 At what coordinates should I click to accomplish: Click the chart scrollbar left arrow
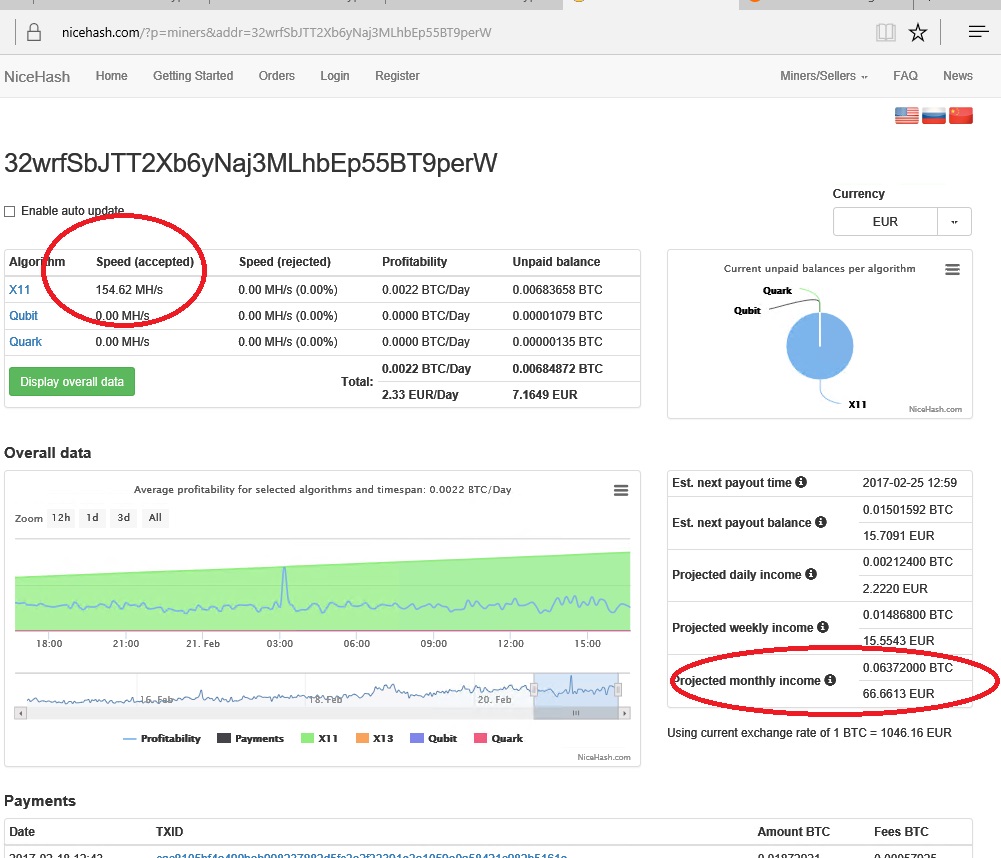click(20, 713)
